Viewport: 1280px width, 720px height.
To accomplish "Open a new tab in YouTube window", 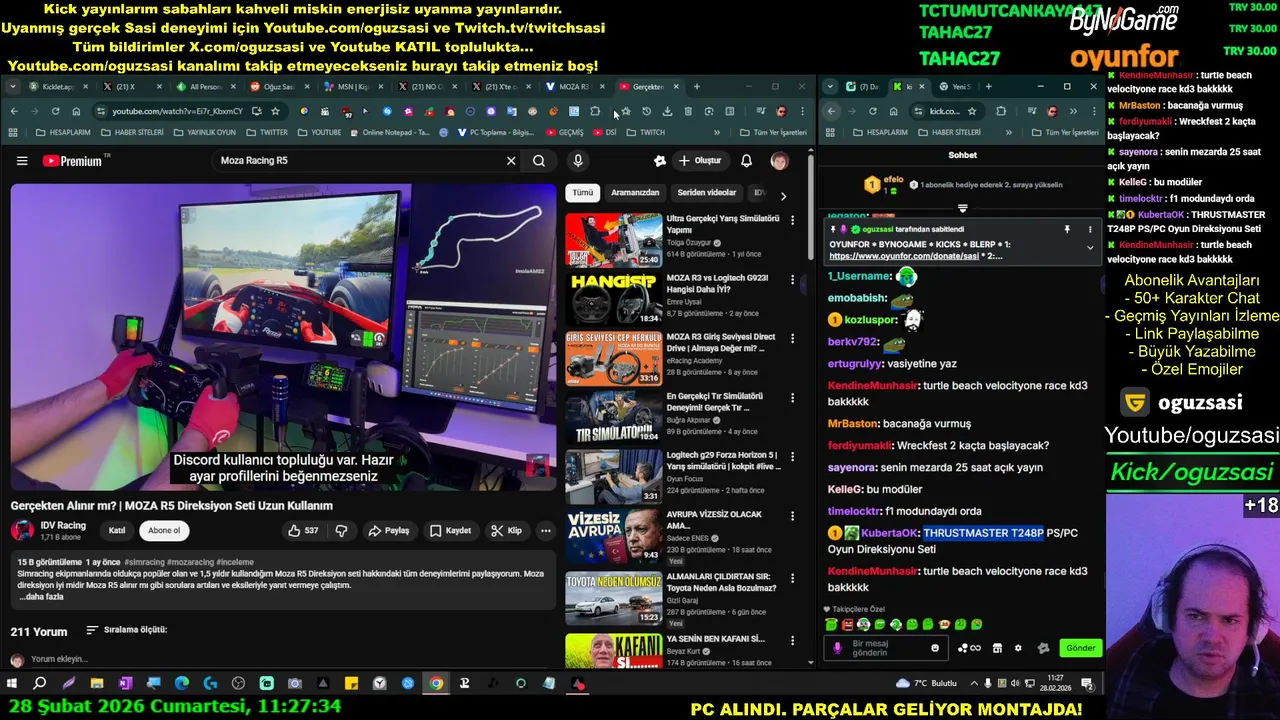I will coord(697,87).
